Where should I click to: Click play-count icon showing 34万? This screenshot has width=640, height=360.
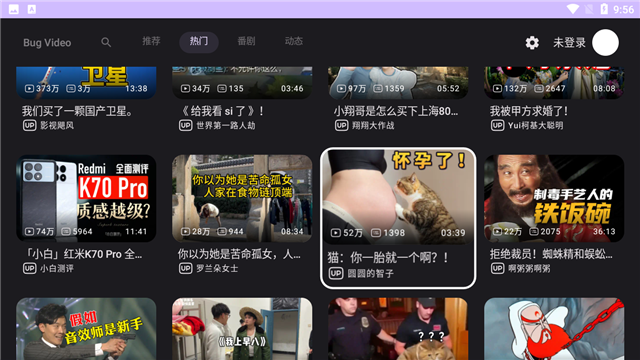[185, 88]
